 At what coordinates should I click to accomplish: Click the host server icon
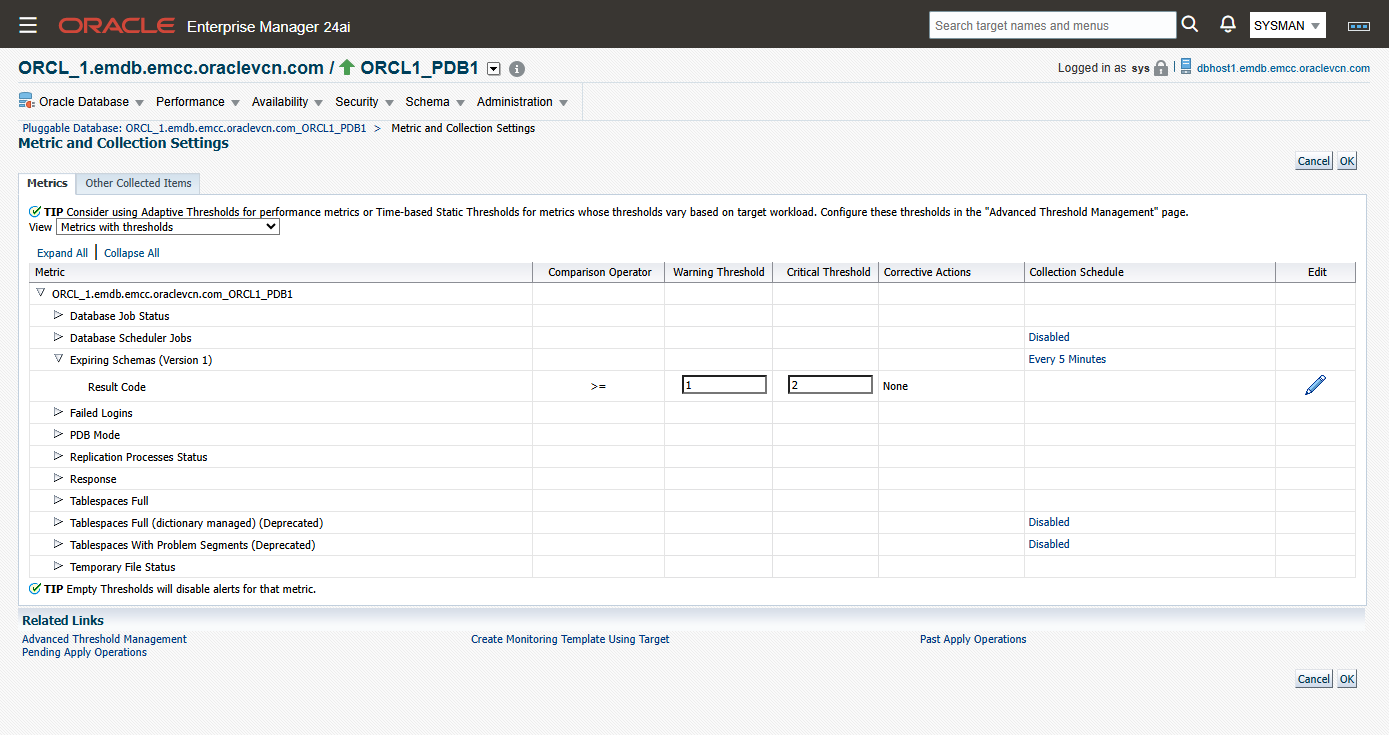(1186, 67)
